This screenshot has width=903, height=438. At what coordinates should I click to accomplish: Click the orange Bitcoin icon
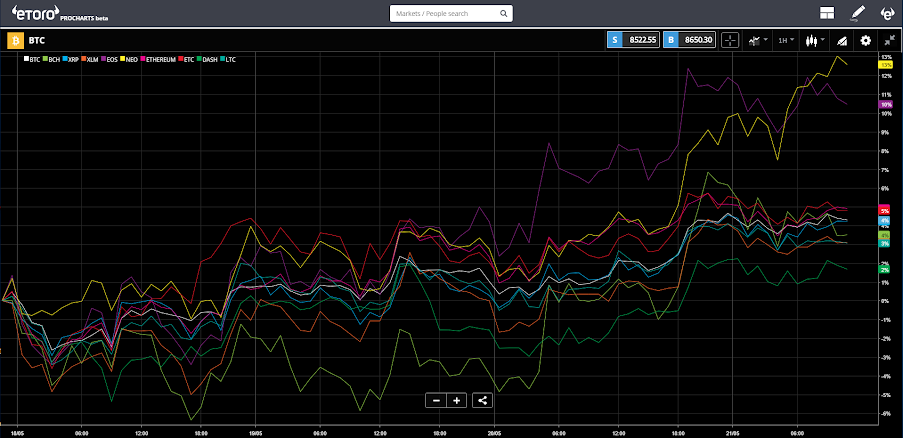(x=14, y=40)
